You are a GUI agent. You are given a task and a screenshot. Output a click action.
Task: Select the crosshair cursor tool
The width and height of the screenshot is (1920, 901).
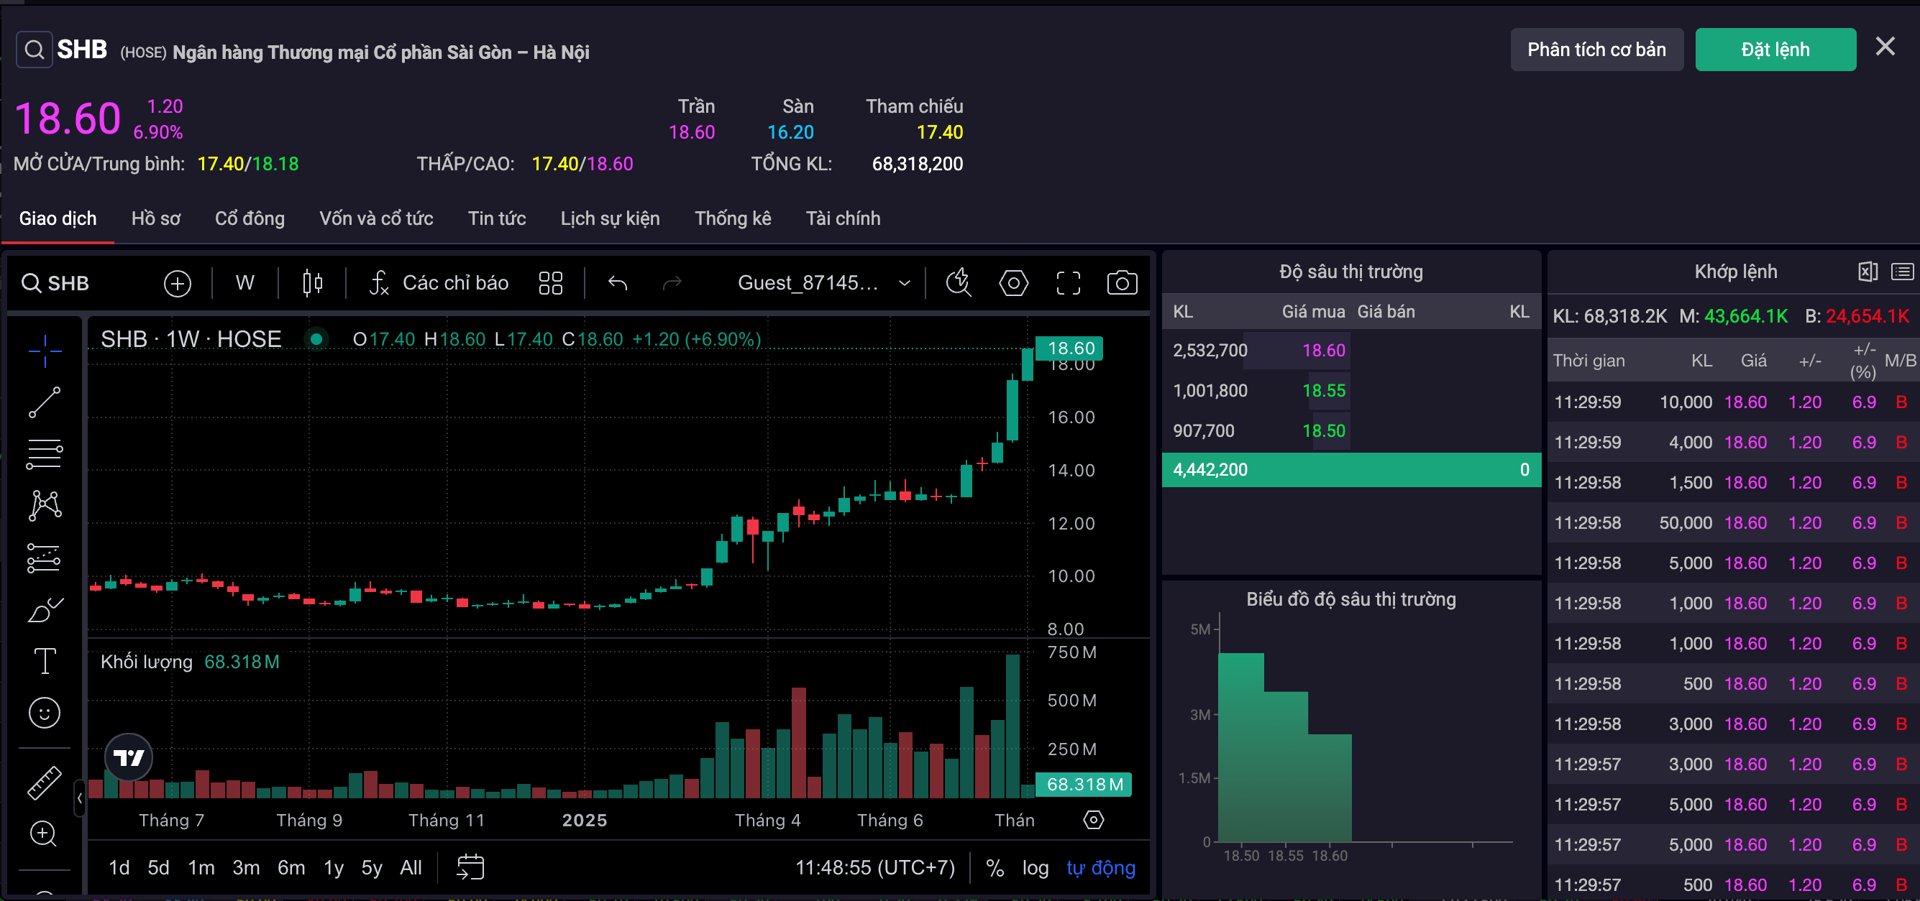point(44,351)
